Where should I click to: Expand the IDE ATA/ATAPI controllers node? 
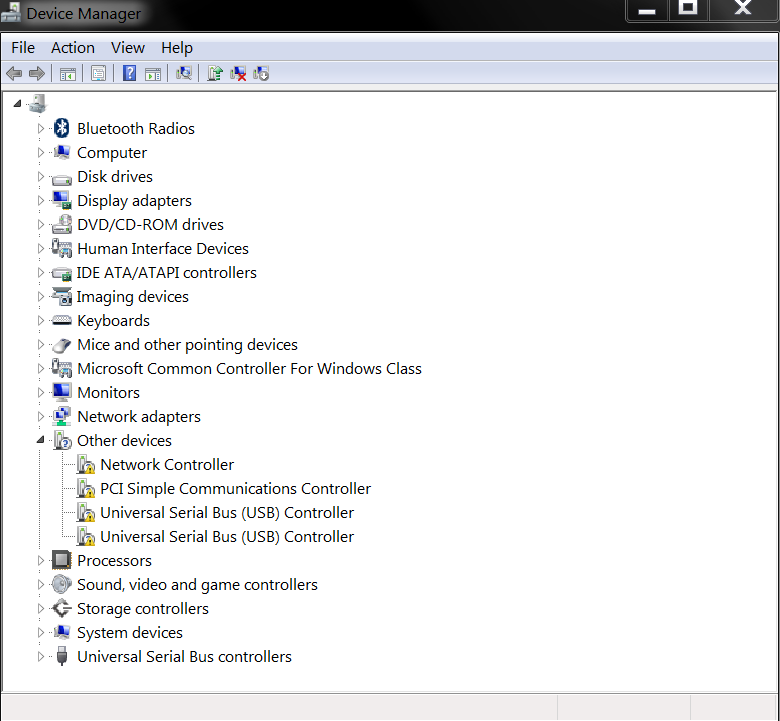41,272
